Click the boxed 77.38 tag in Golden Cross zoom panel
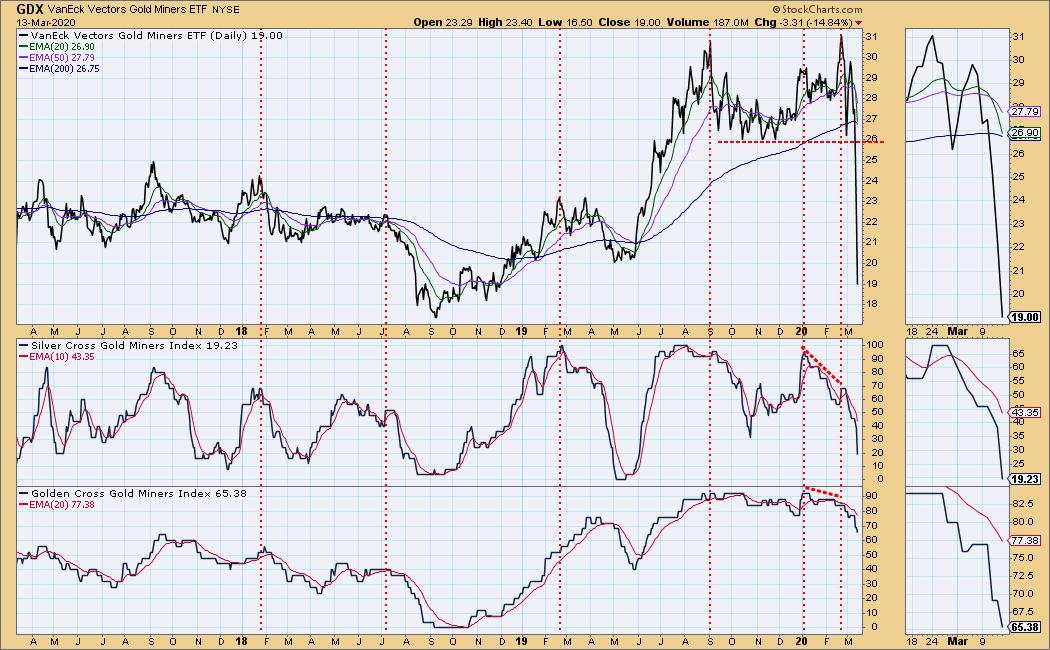The width and height of the screenshot is (1050, 650). pyautogui.click(x=1025, y=541)
